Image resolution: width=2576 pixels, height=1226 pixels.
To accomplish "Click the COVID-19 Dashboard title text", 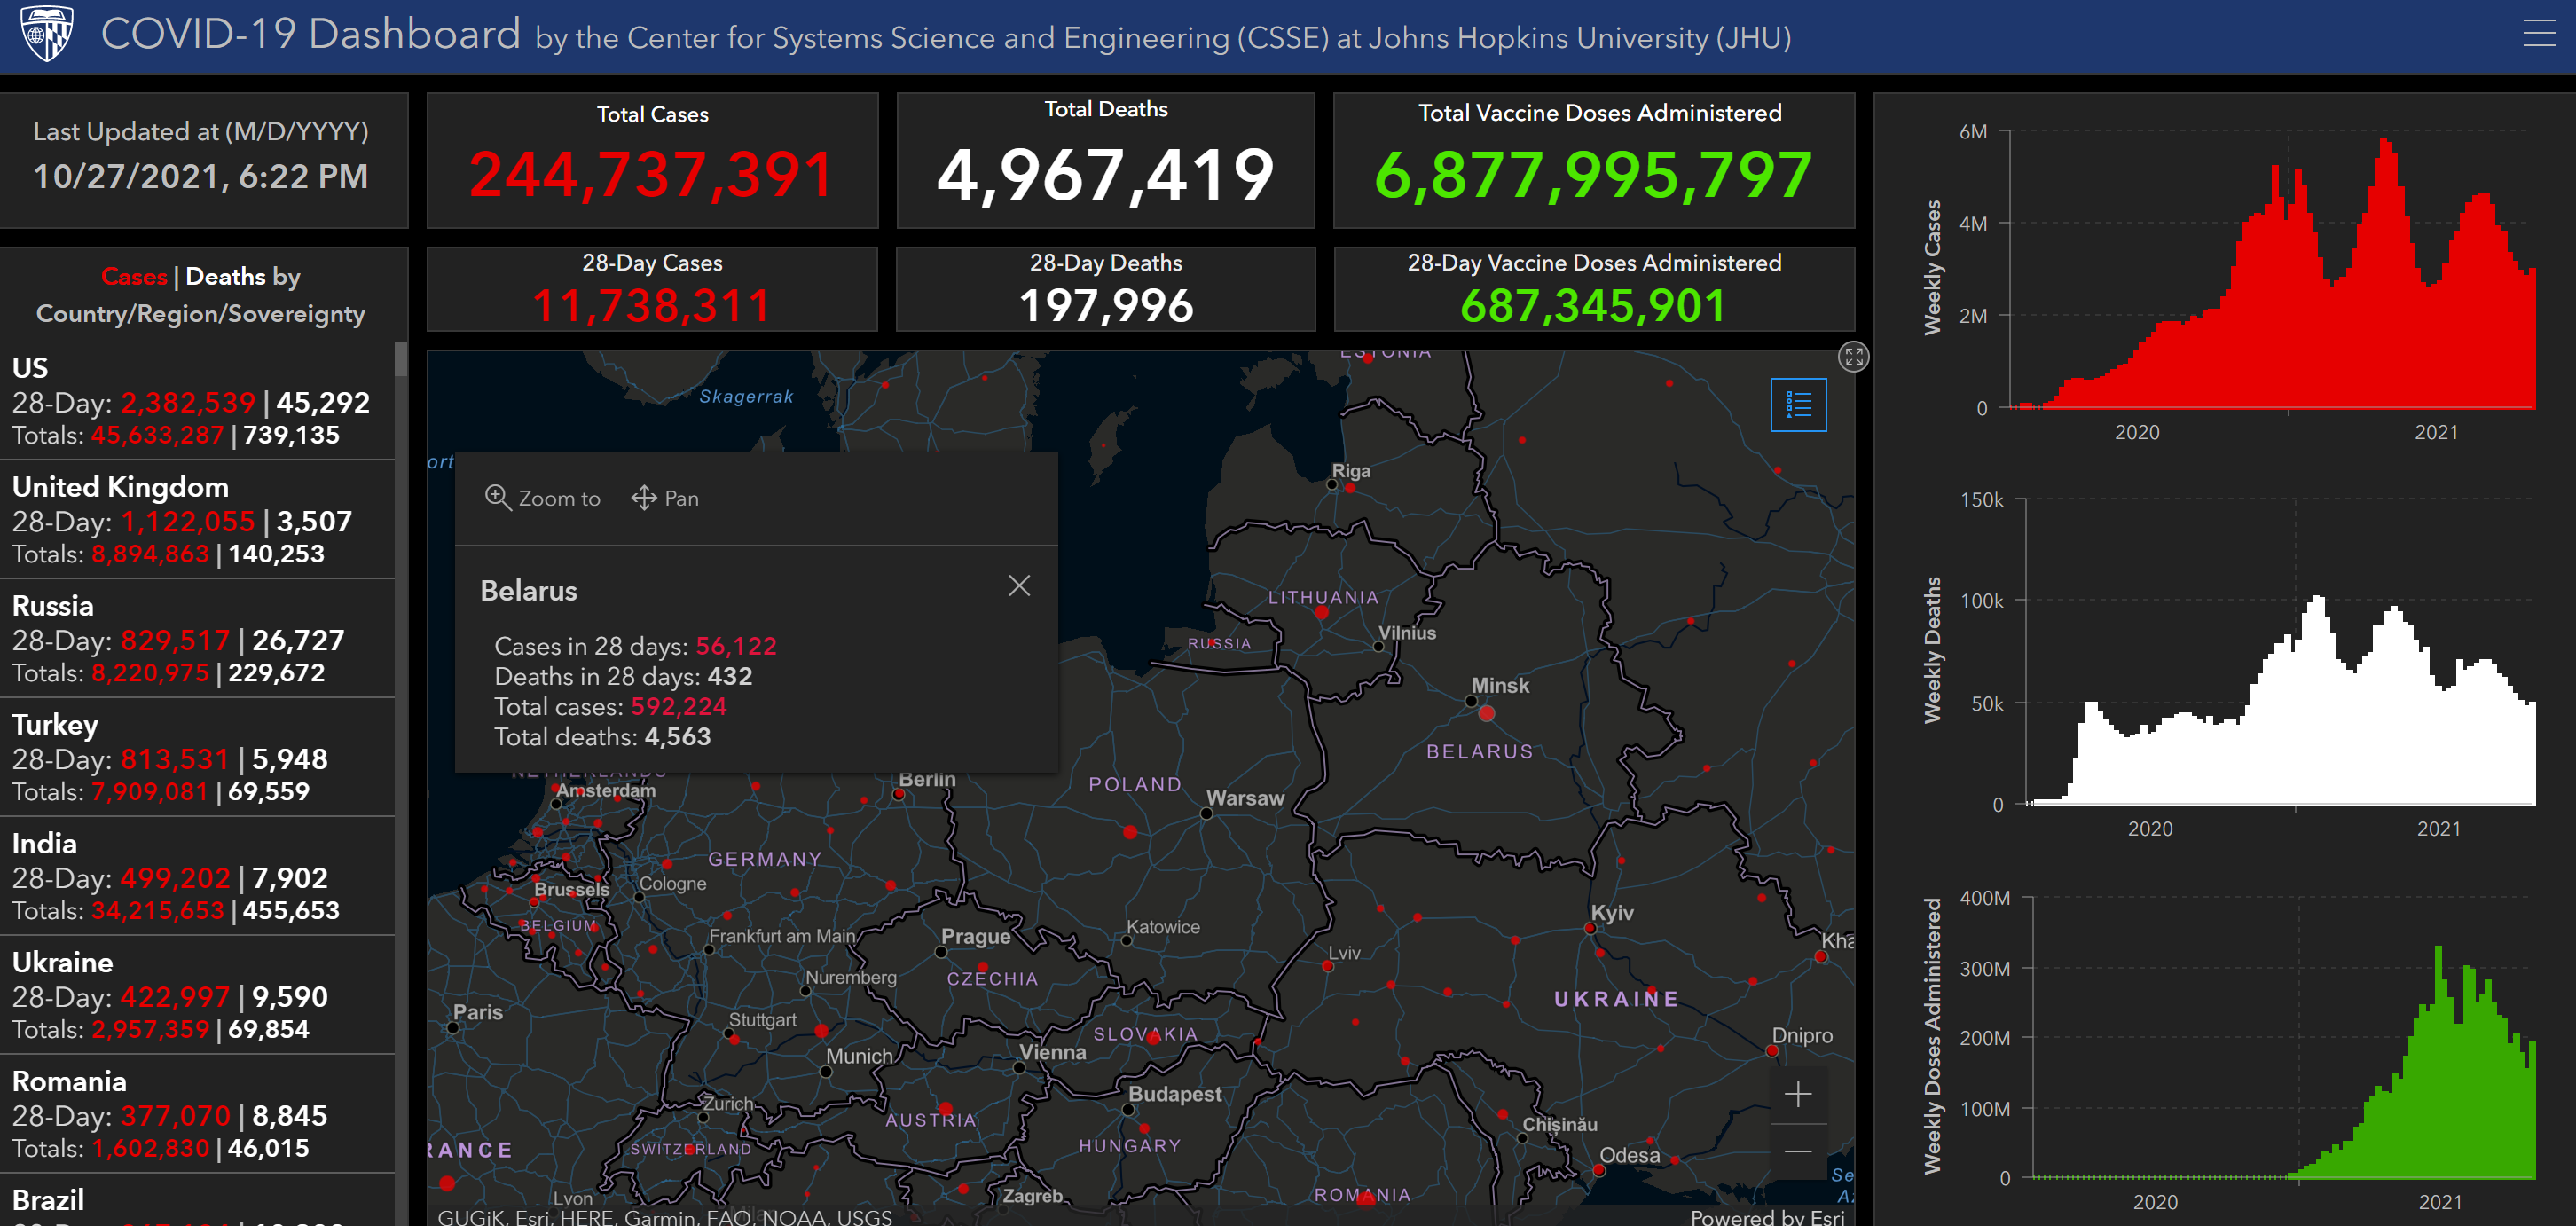I will pos(310,34).
